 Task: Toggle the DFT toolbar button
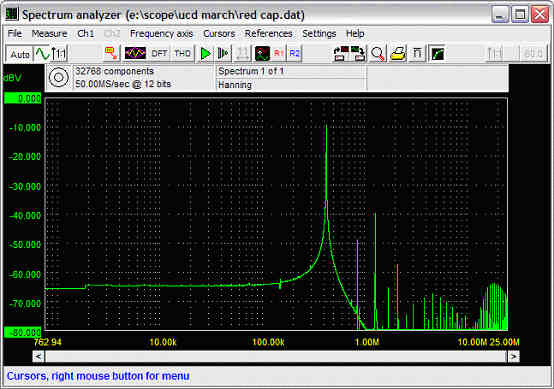coord(159,54)
